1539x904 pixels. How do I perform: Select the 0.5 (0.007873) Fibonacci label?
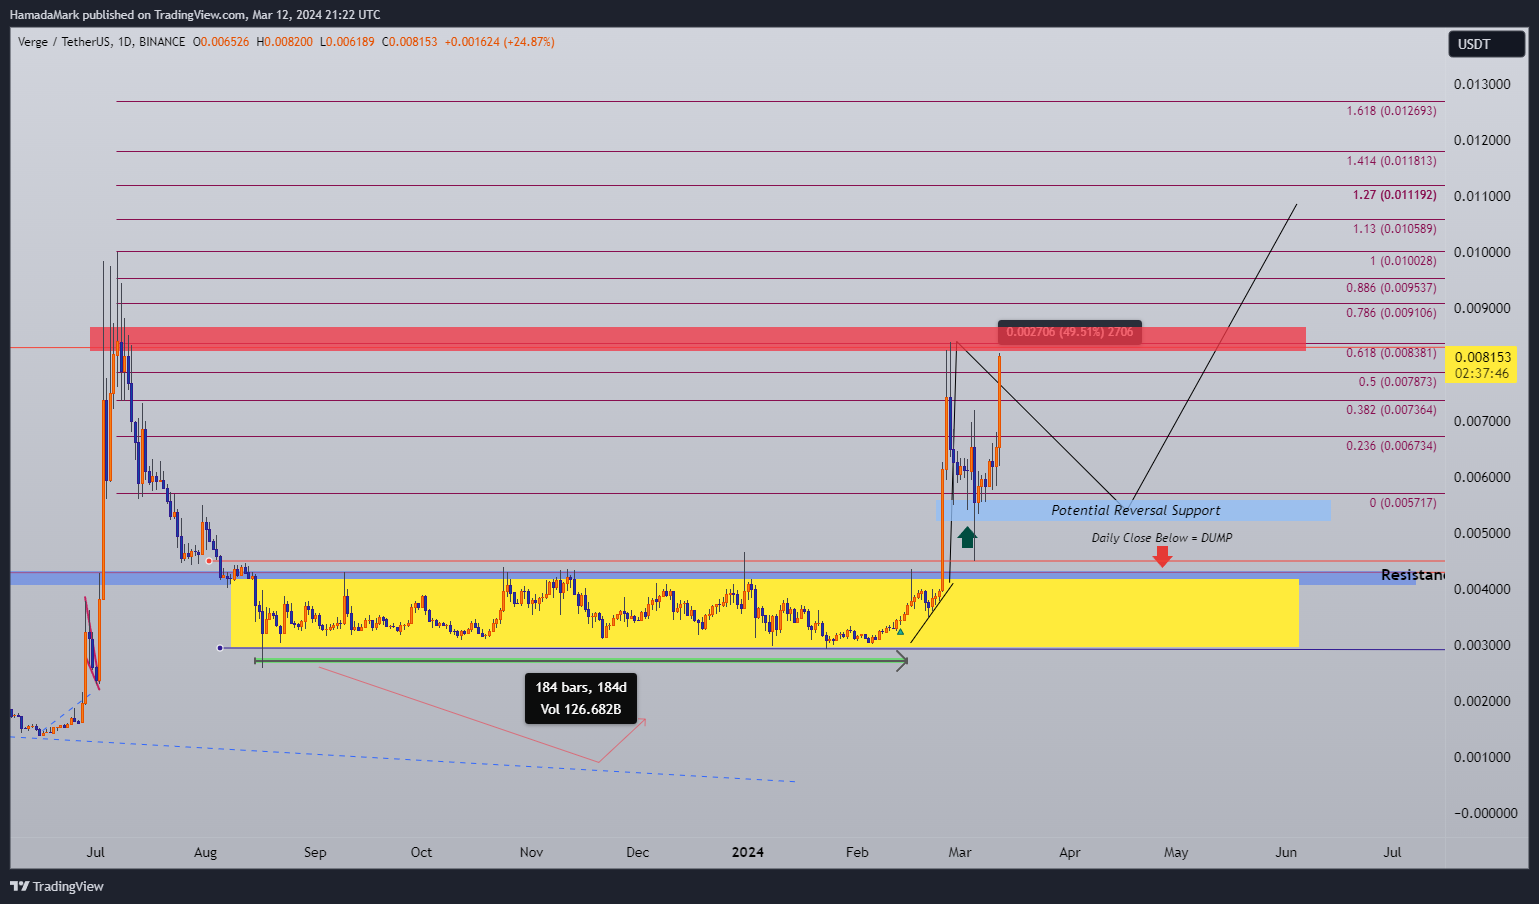pos(1397,382)
